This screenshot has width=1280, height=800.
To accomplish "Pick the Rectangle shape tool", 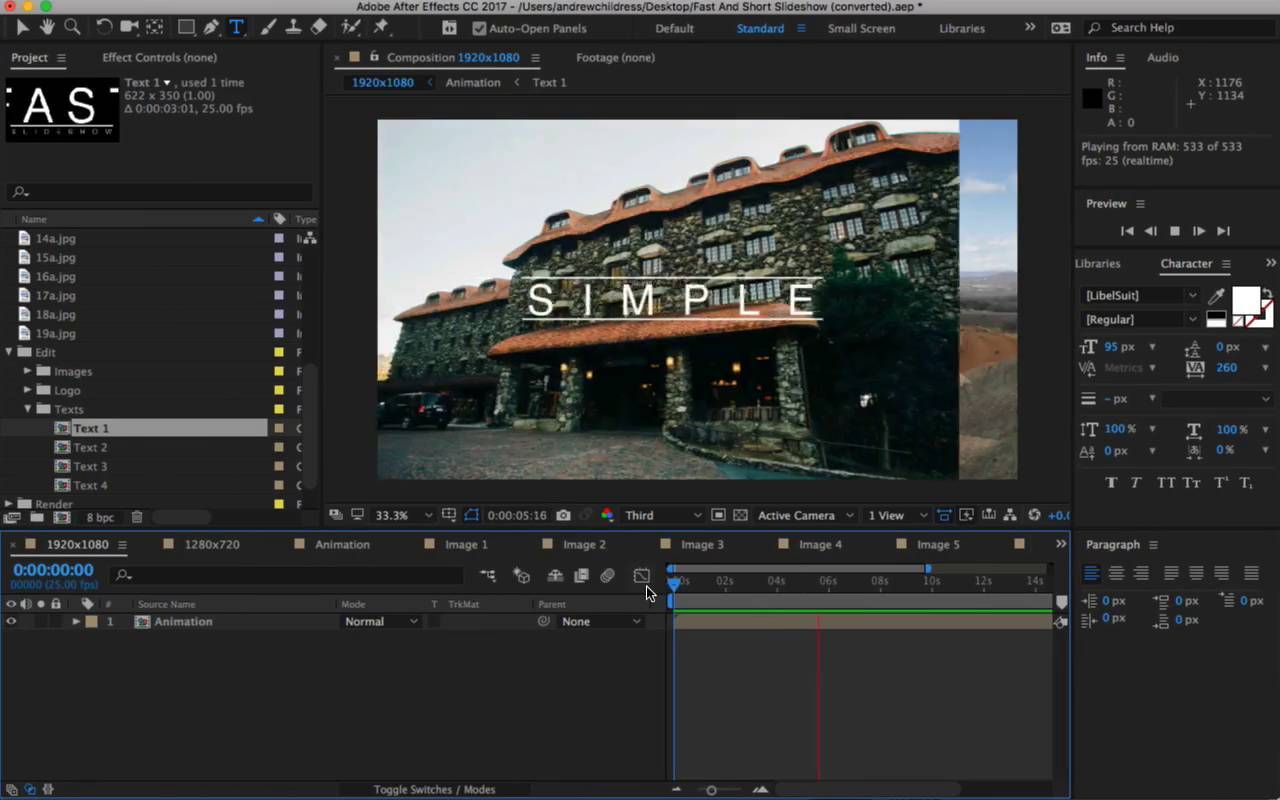I will coord(186,27).
